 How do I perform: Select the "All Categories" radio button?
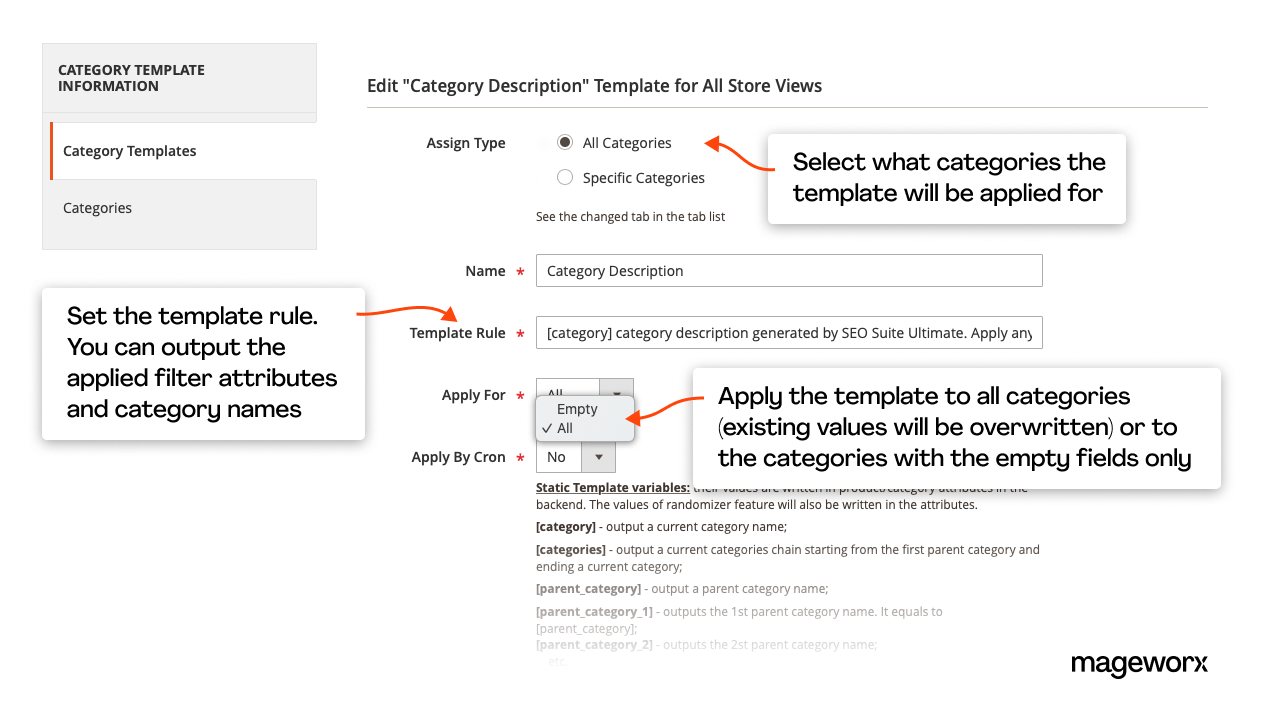coord(565,142)
